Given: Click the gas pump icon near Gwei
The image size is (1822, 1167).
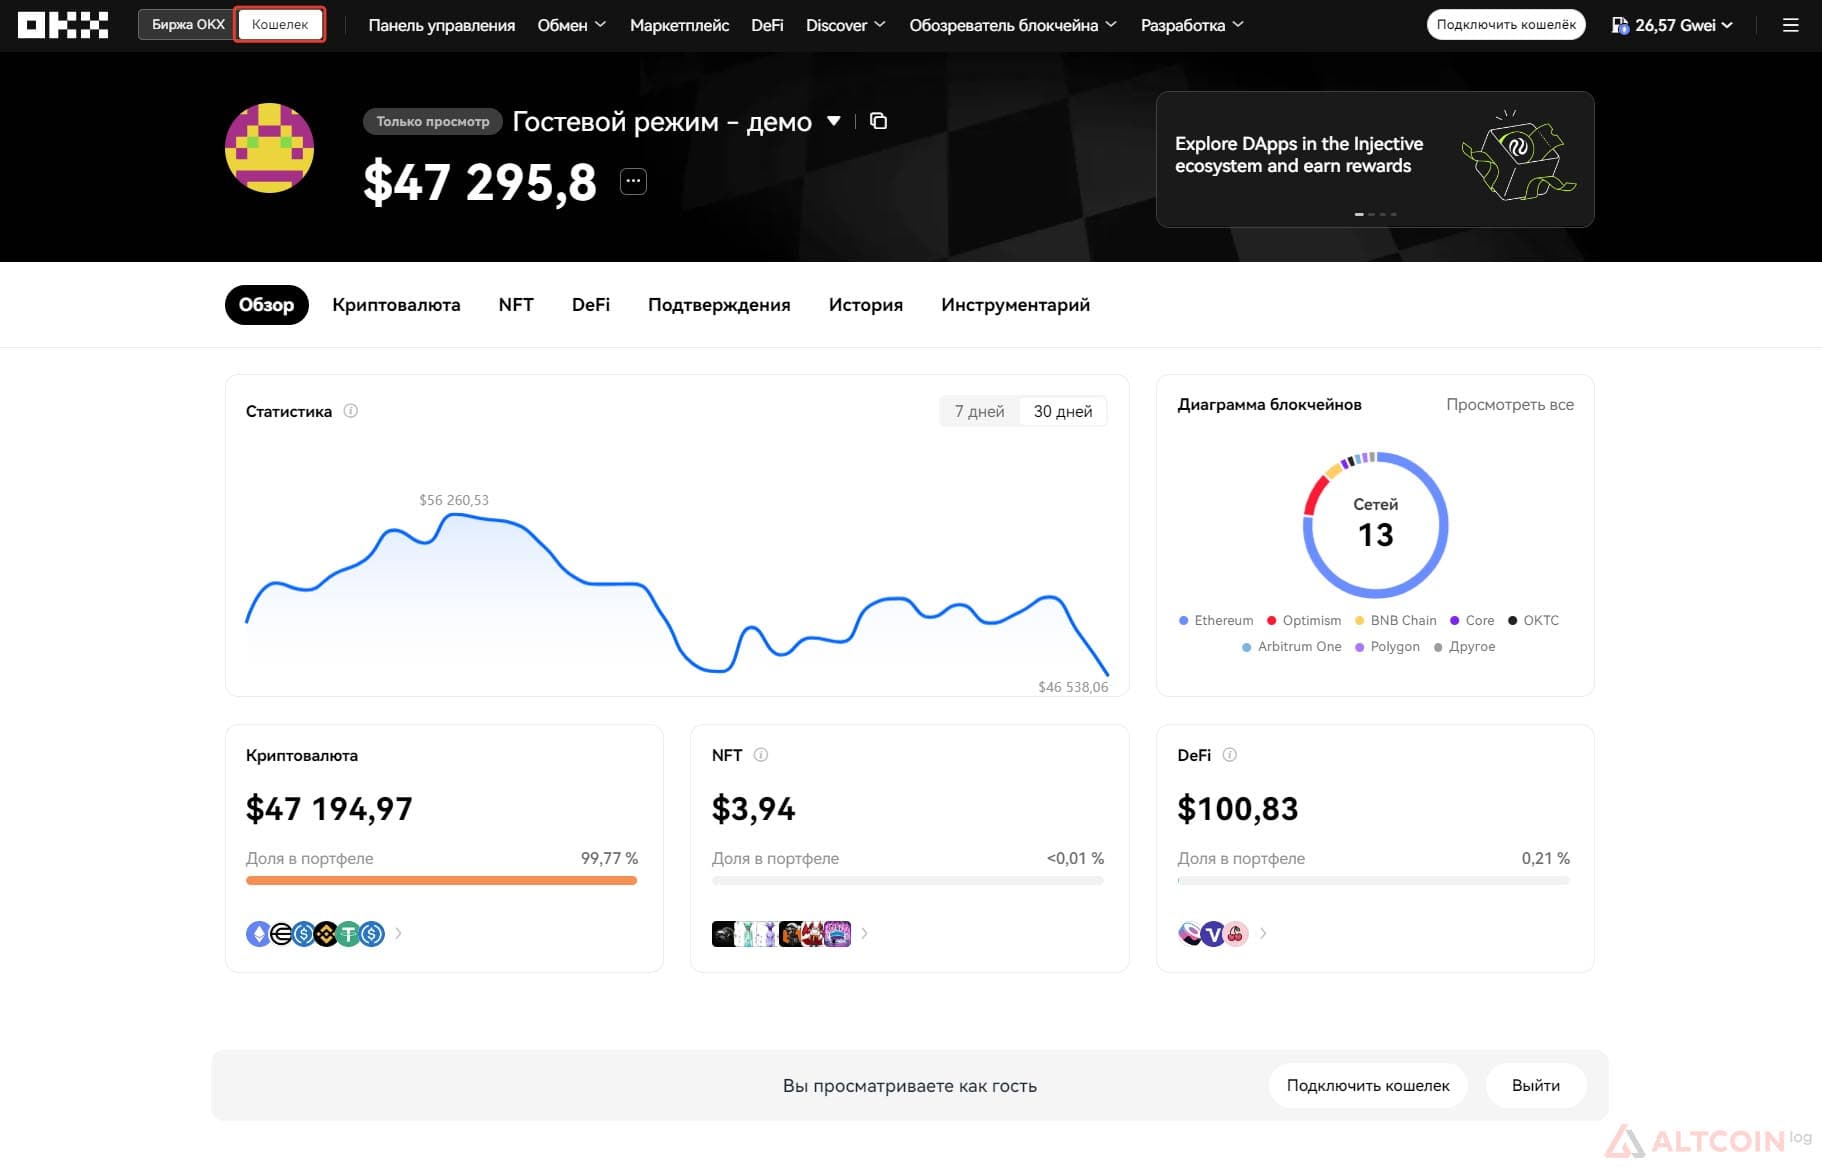Looking at the screenshot, I should click(x=1620, y=25).
